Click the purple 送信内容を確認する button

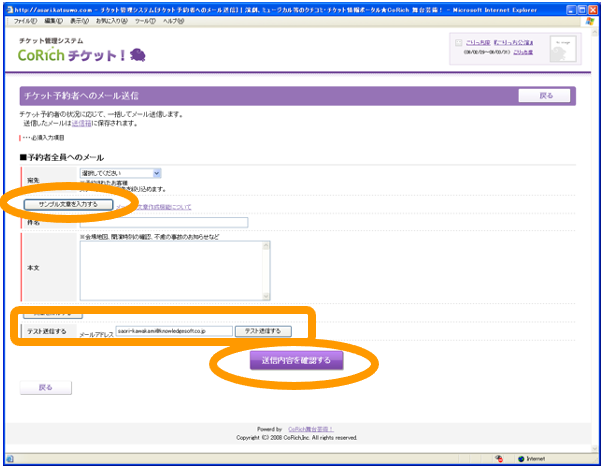[296, 360]
